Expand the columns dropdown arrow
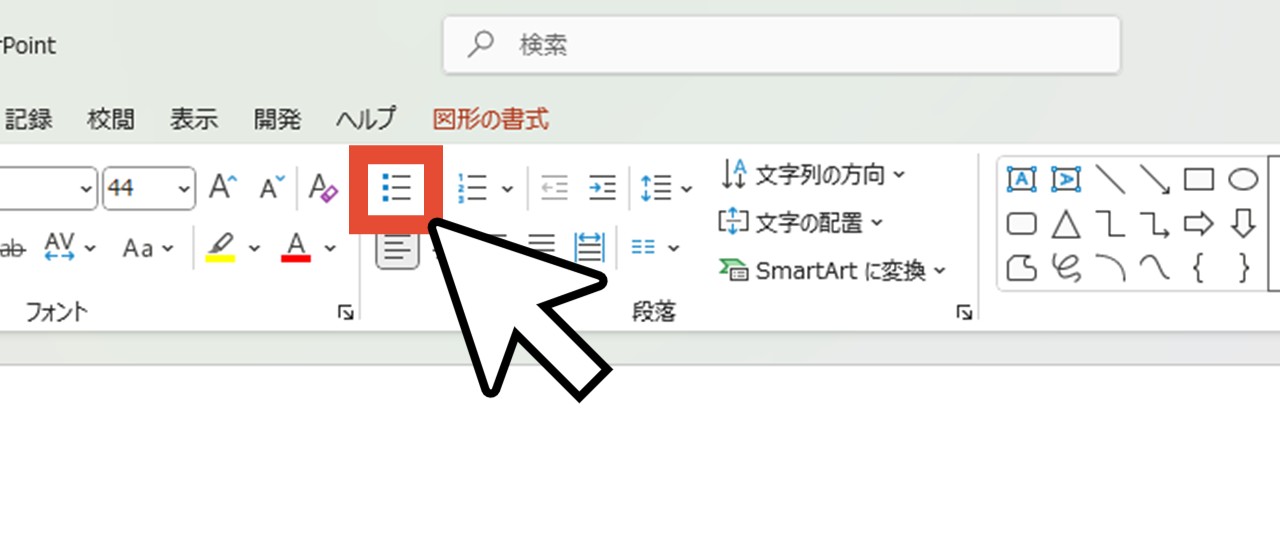Image resolution: width=1280 pixels, height=533 pixels. coord(673,247)
